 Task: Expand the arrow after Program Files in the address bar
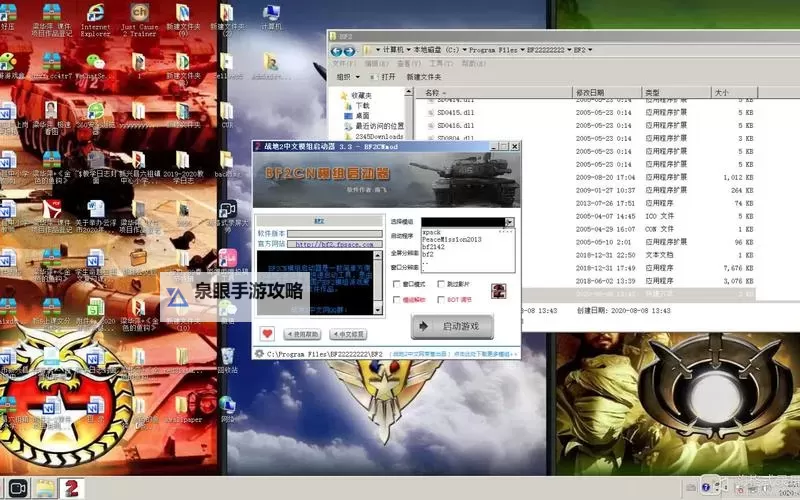[522, 50]
